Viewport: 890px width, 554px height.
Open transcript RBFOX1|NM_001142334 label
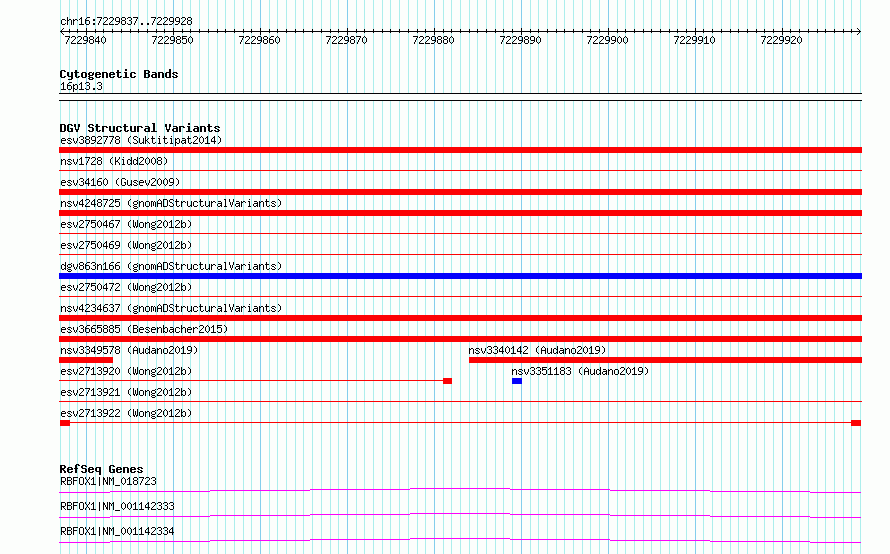pyautogui.click(x=117, y=531)
